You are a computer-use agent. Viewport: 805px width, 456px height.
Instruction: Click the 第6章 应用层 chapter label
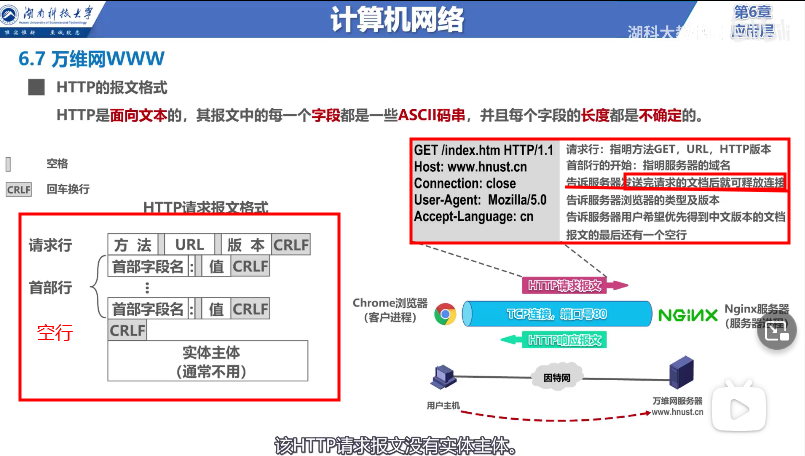753,21
